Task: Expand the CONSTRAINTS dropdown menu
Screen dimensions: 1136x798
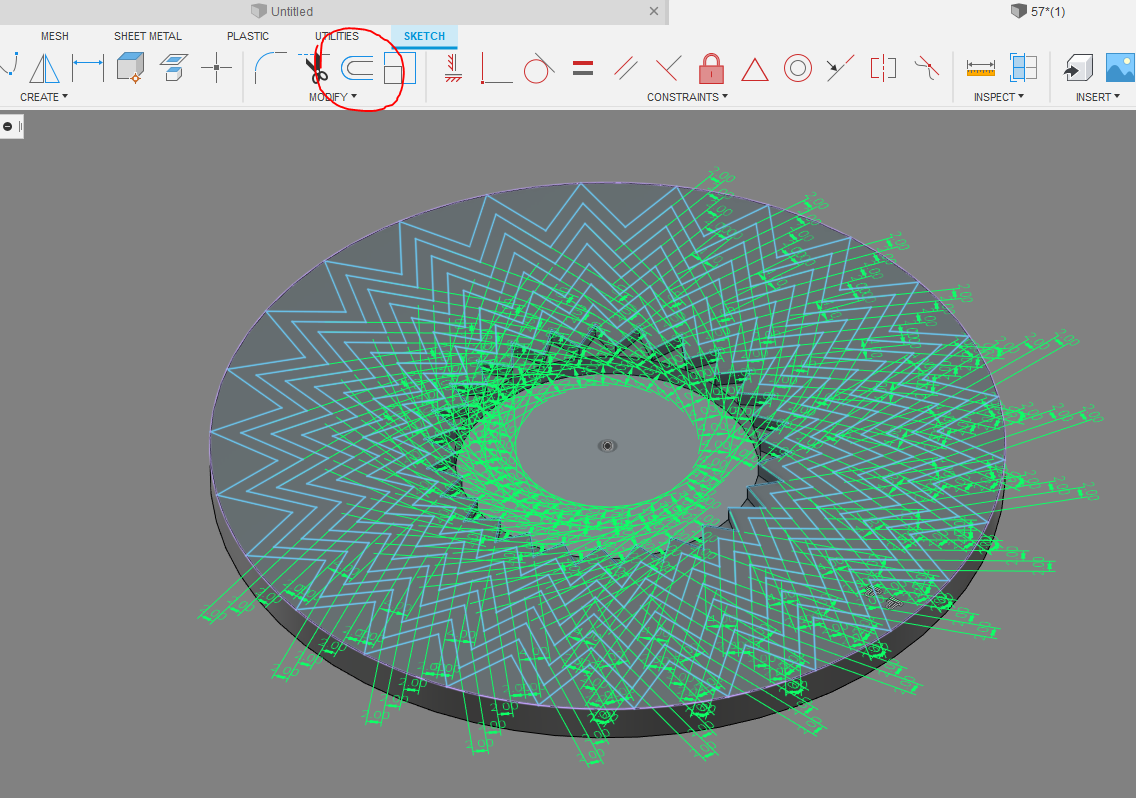Action: point(687,96)
